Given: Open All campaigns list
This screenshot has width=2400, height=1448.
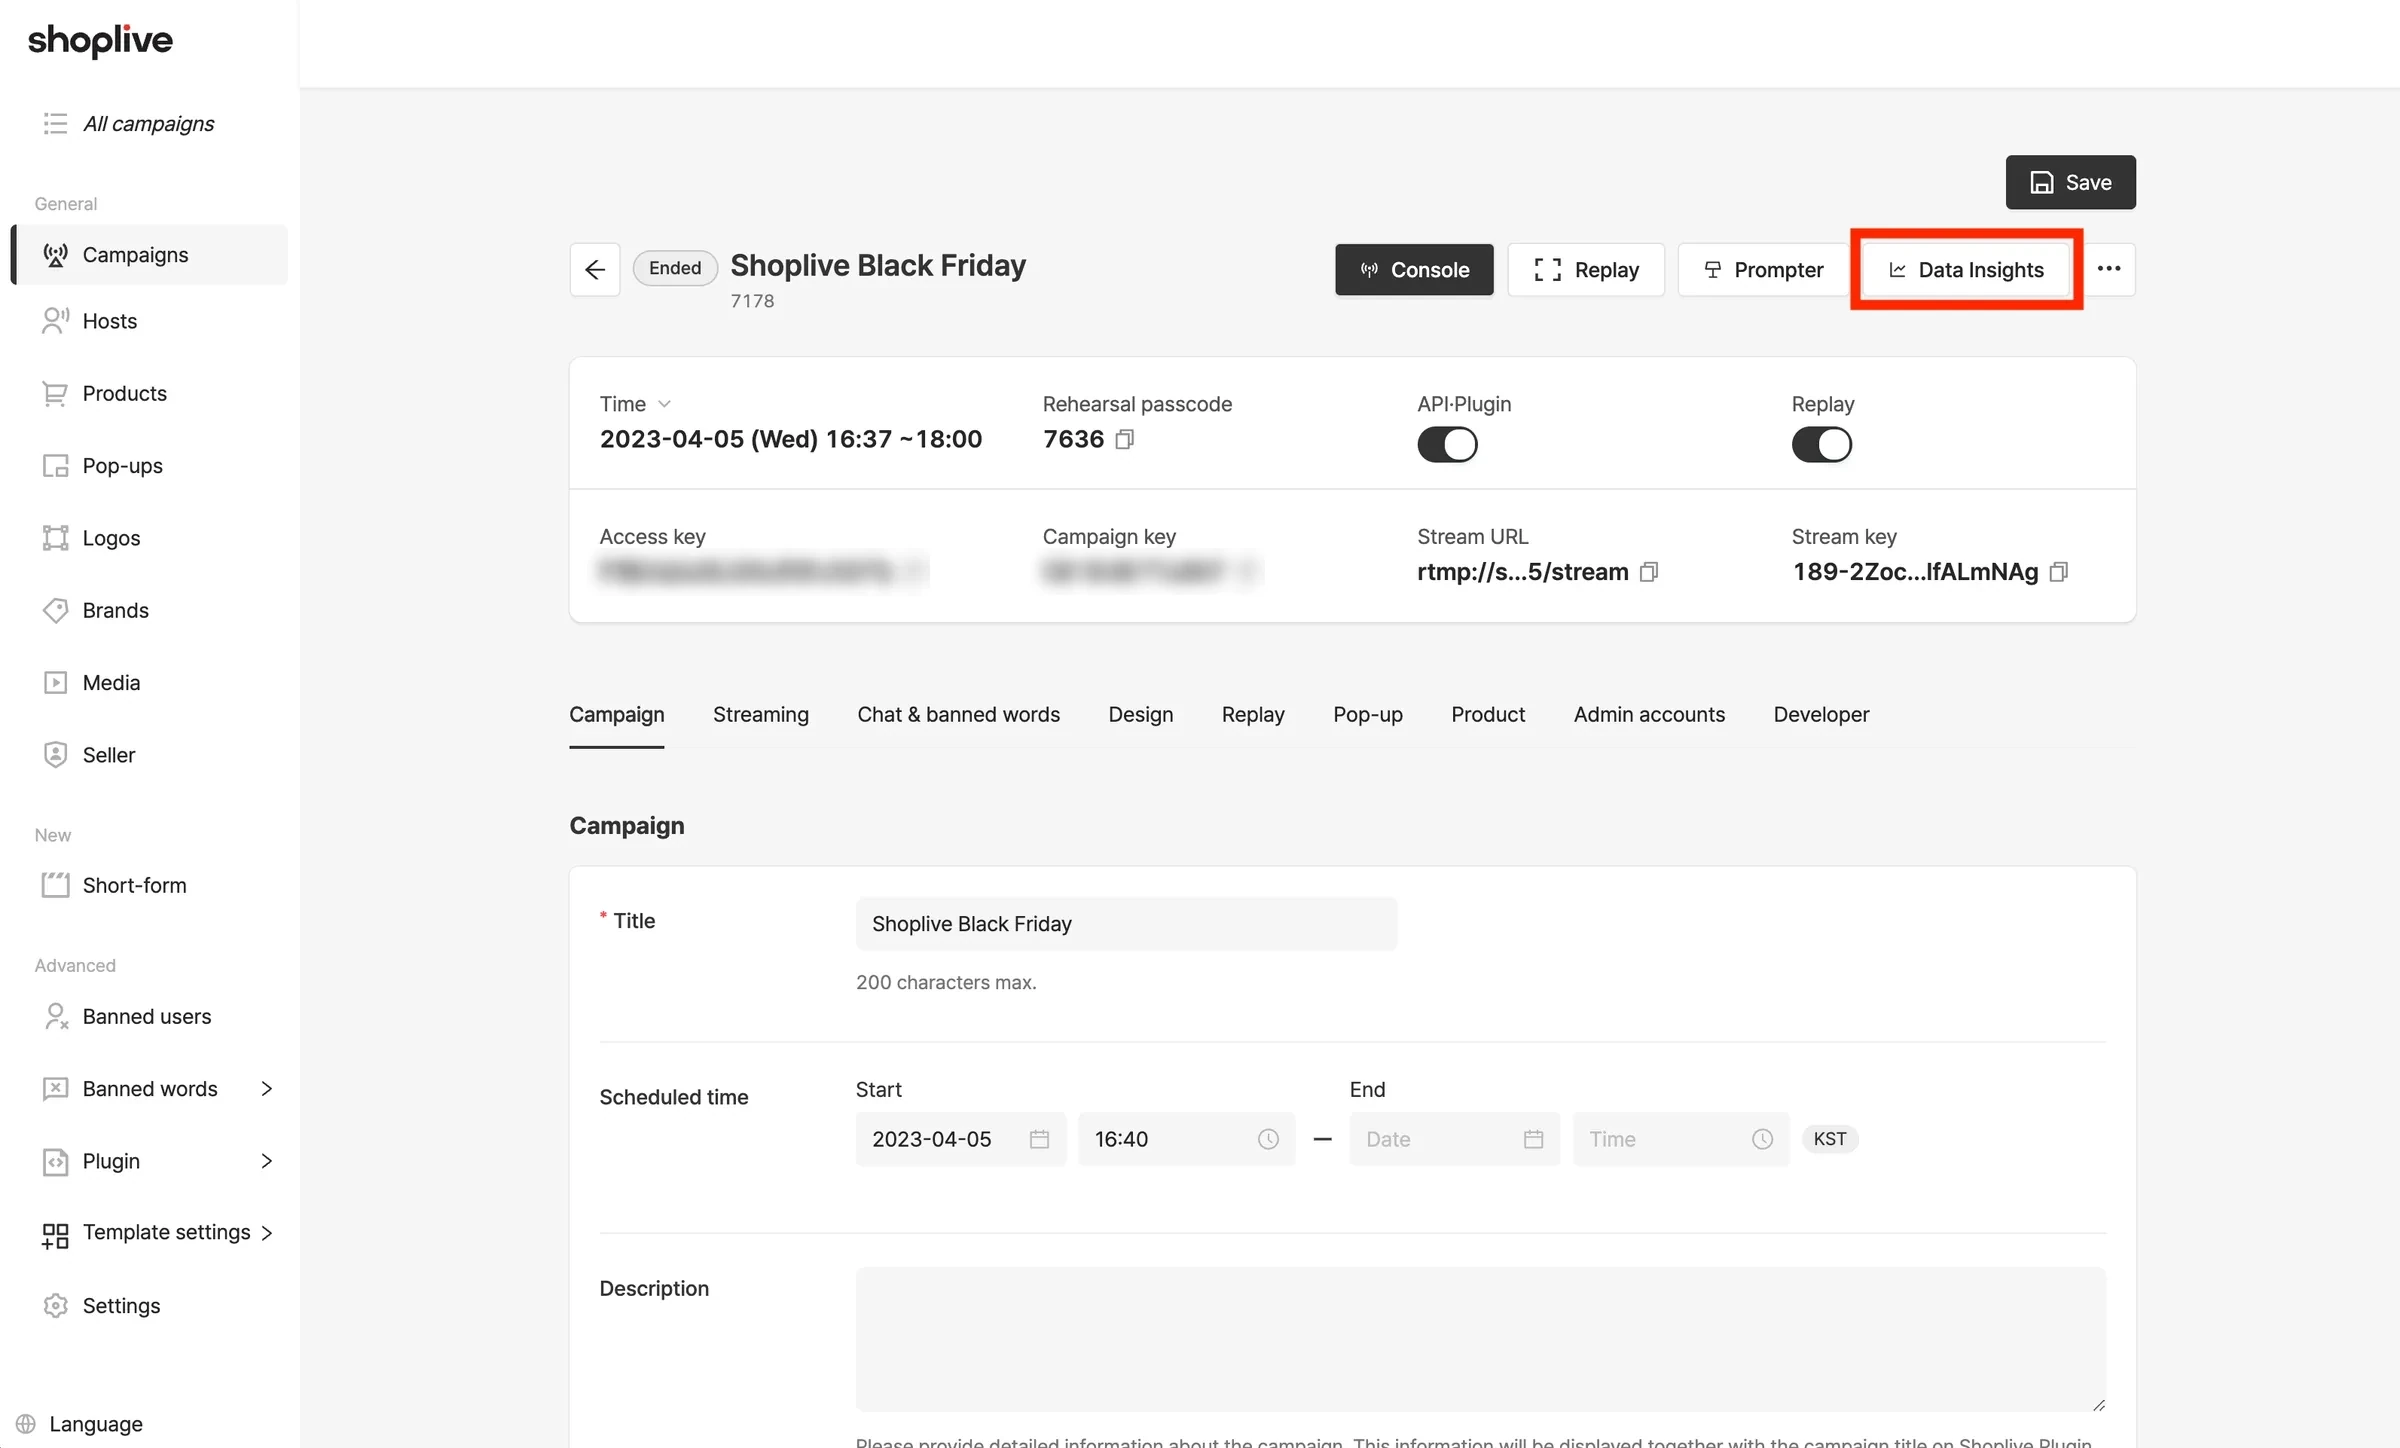Looking at the screenshot, I should 129,123.
